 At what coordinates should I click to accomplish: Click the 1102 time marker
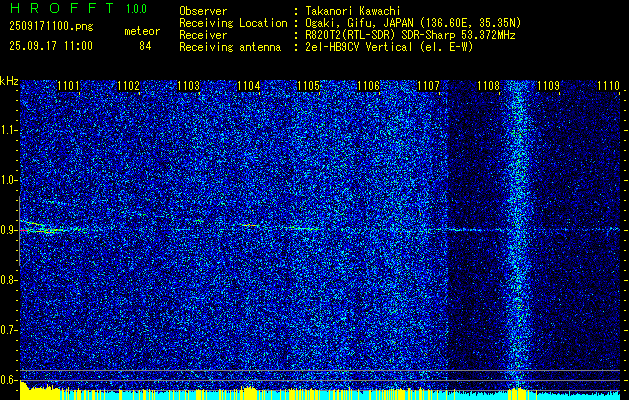[x=128, y=86]
